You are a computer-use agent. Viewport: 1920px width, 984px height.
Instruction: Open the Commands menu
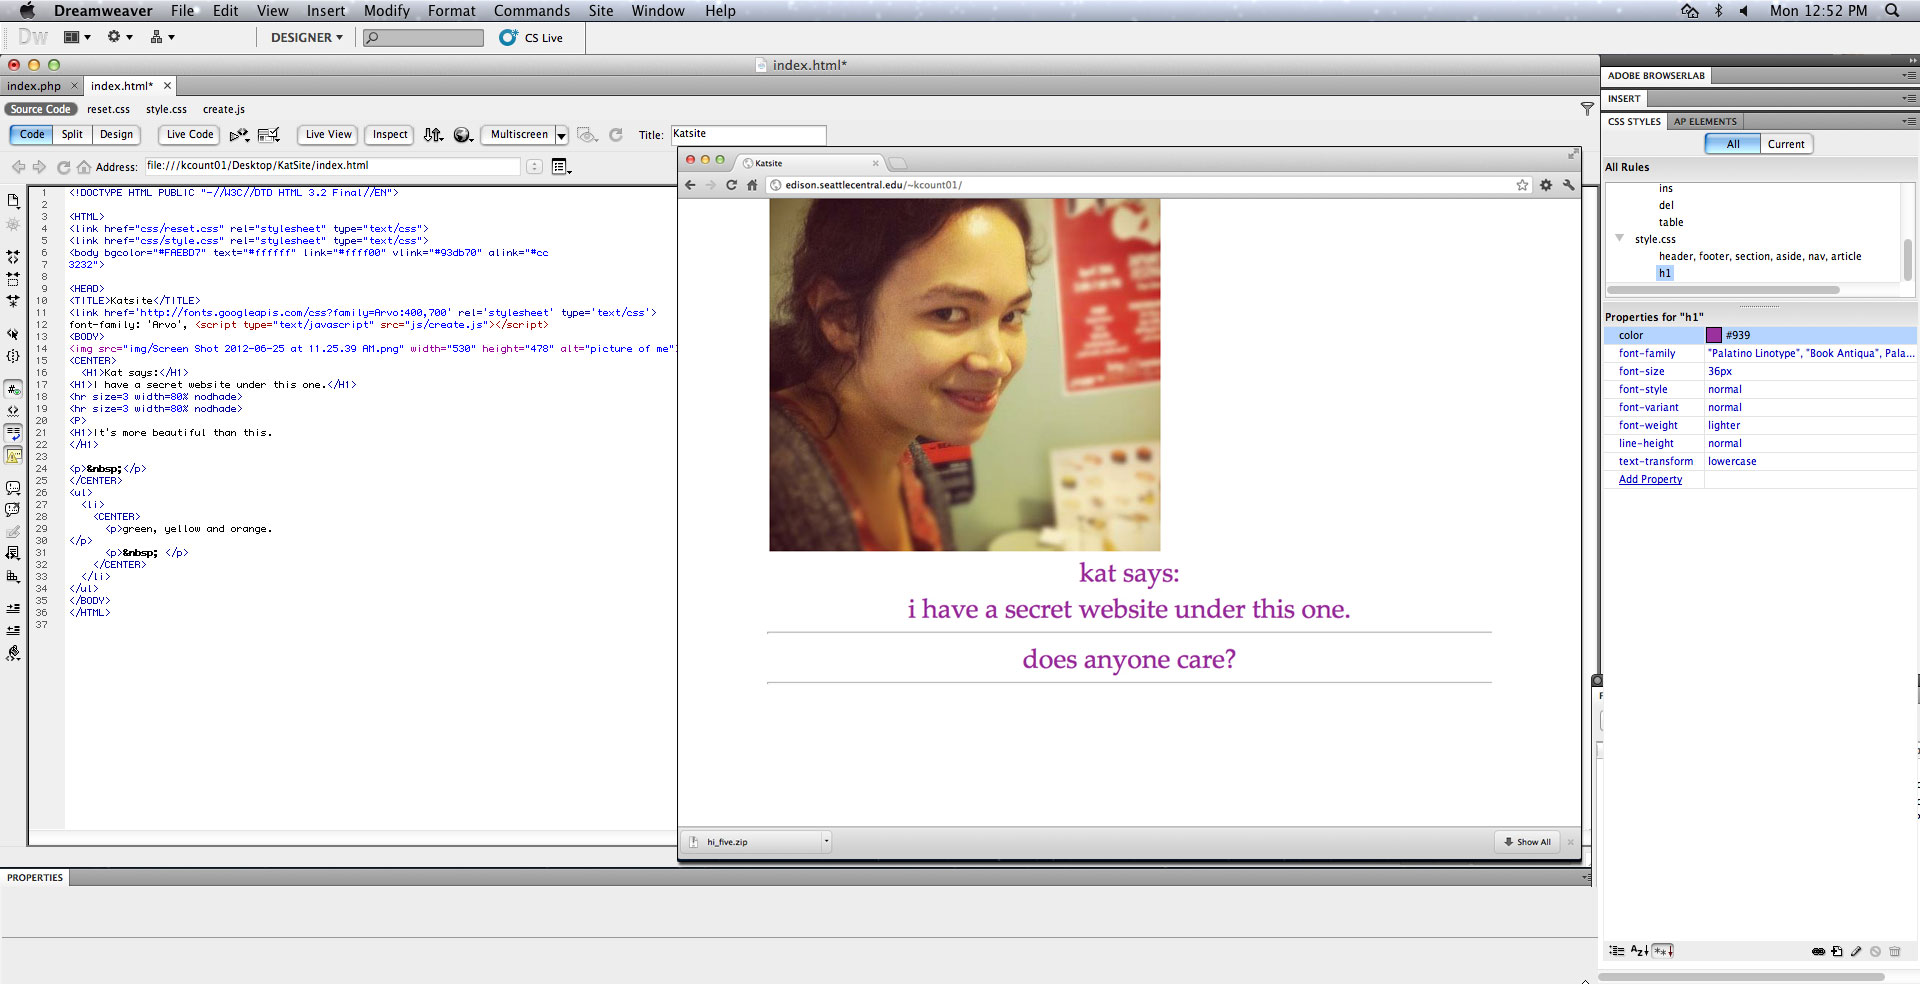coord(531,11)
